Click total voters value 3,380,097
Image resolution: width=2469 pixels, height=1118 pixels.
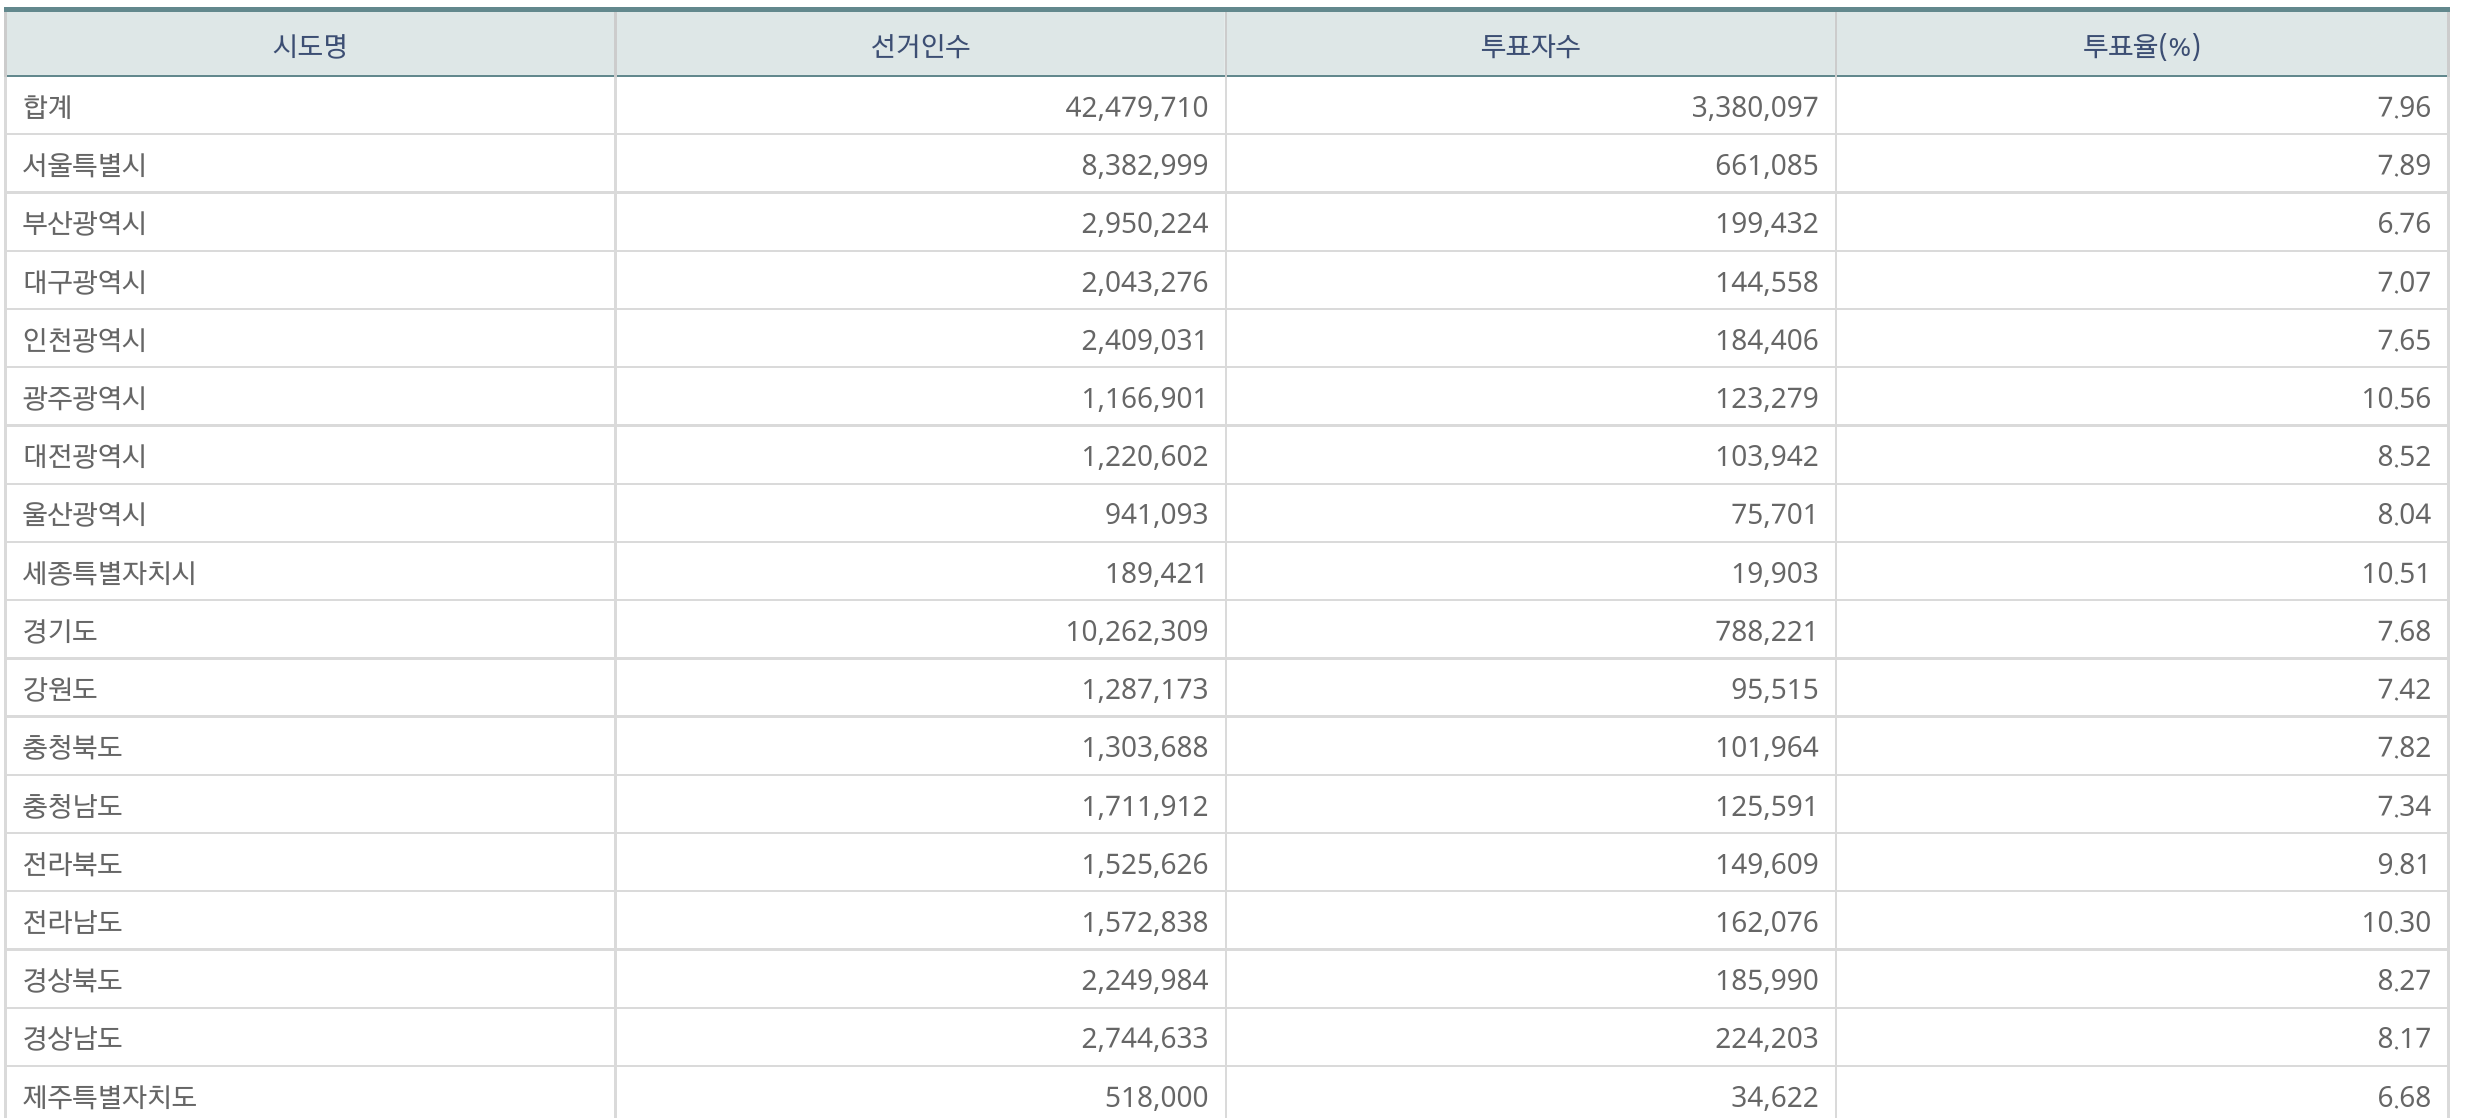[x=1754, y=106]
